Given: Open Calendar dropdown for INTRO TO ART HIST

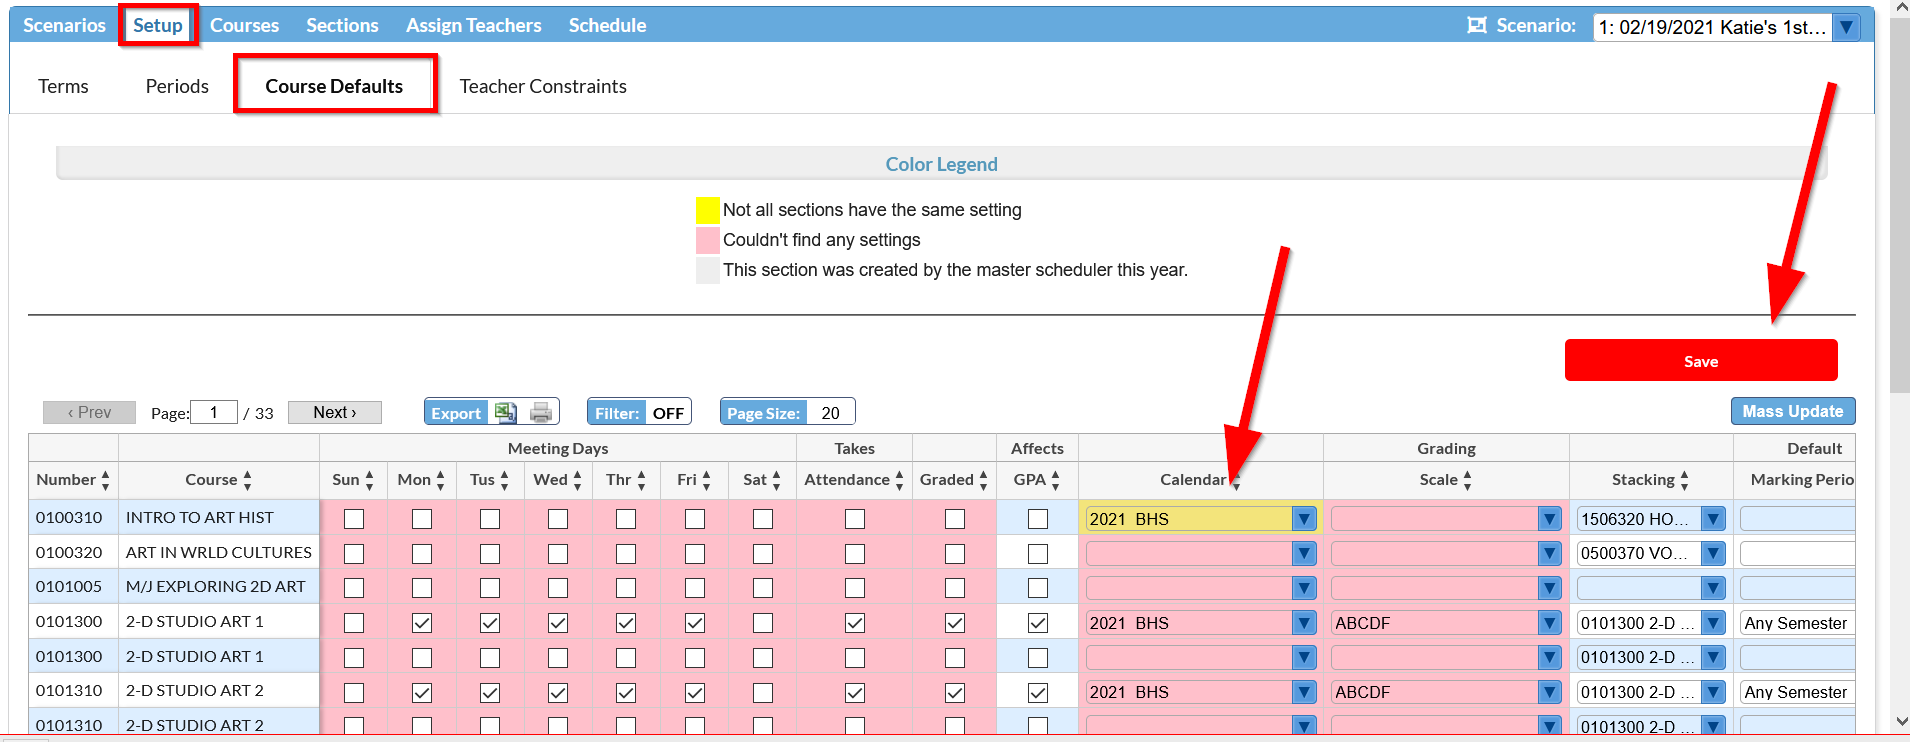Looking at the screenshot, I should [1303, 519].
